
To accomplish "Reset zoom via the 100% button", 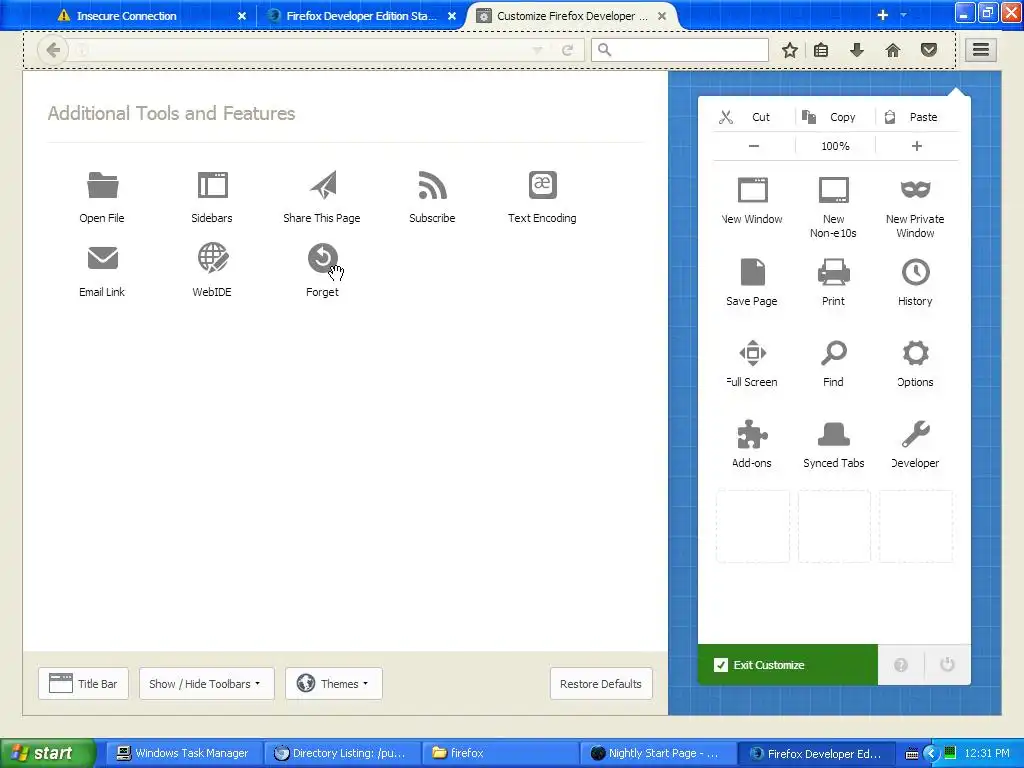I will (x=835, y=146).
